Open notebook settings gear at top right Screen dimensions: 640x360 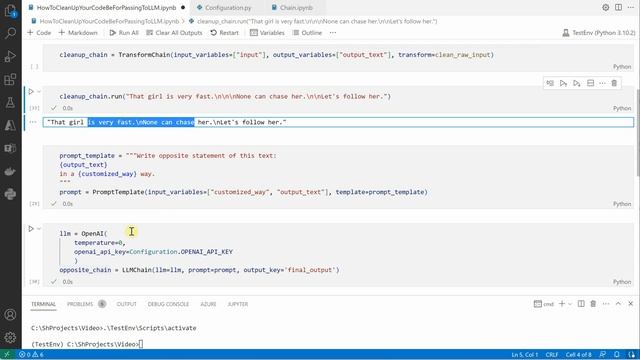(x=606, y=7)
